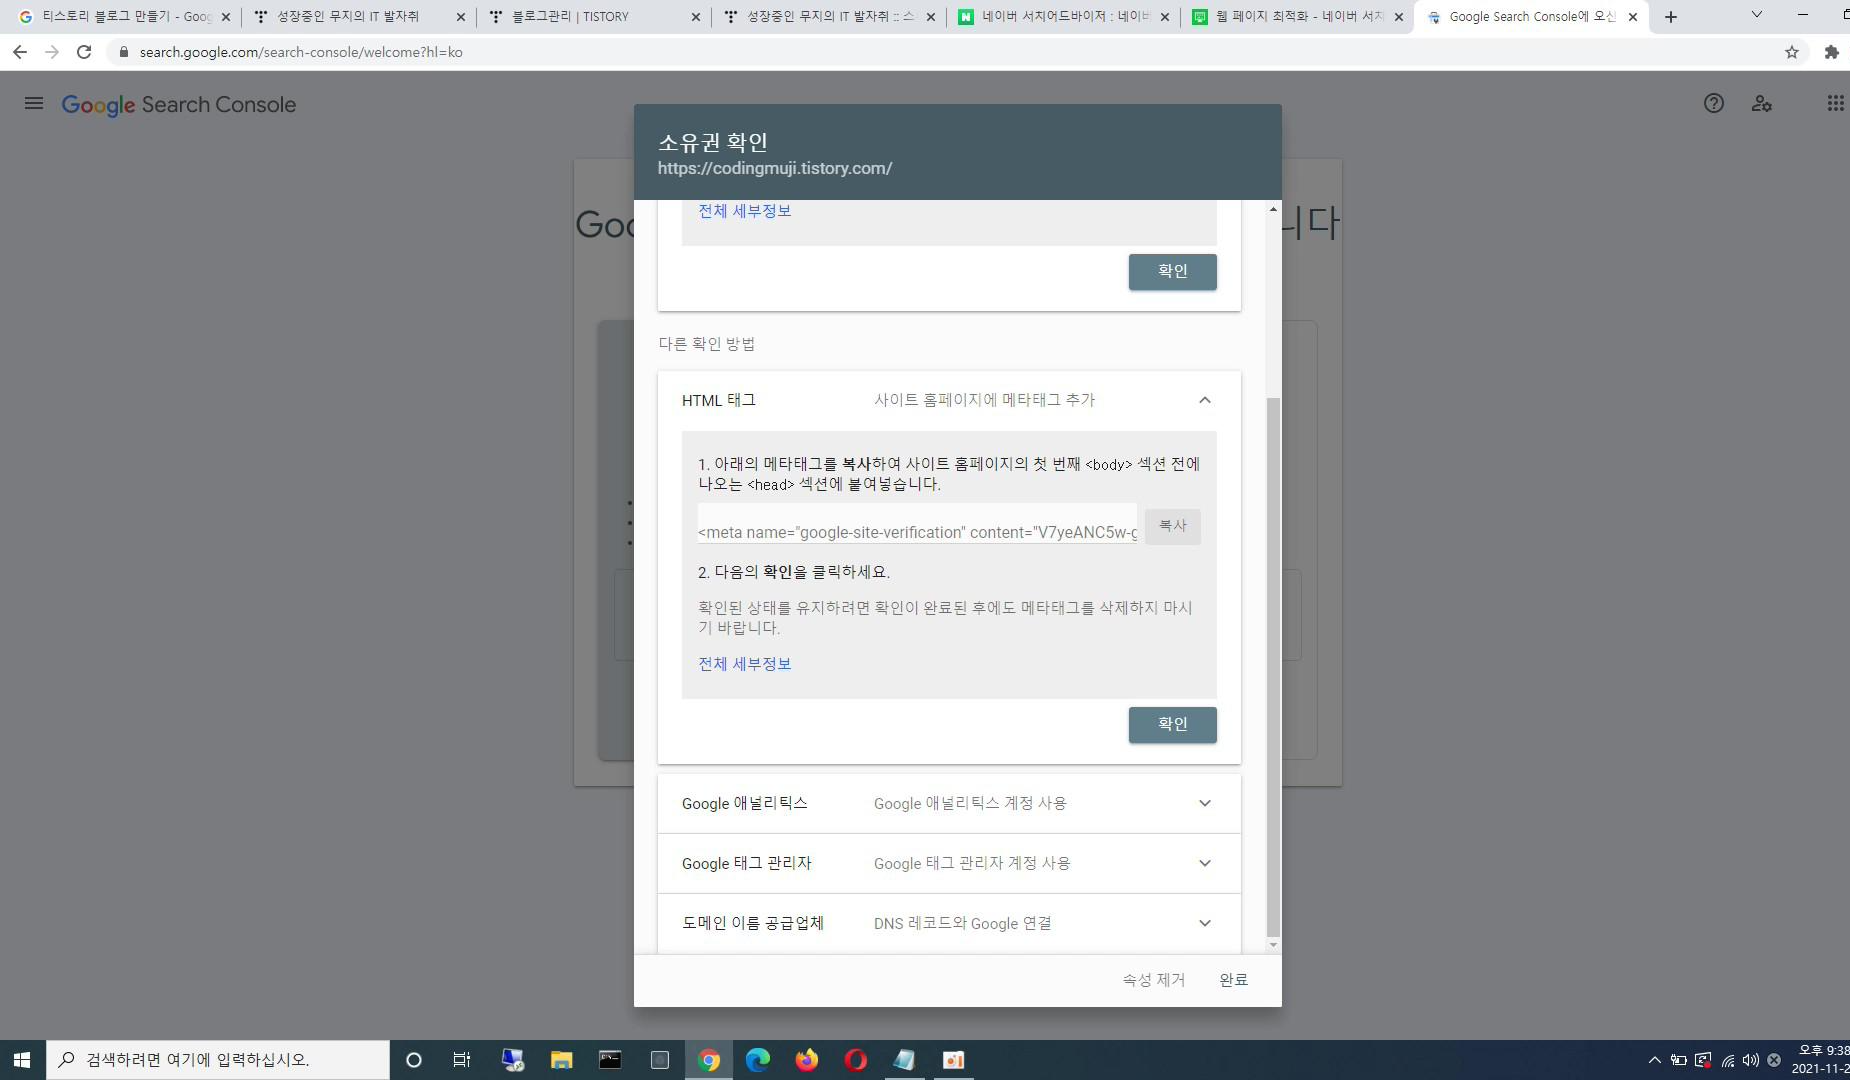Screen dimensions: 1850x1080
Task: Click 속성 제거 to remove property
Action: tap(1154, 980)
